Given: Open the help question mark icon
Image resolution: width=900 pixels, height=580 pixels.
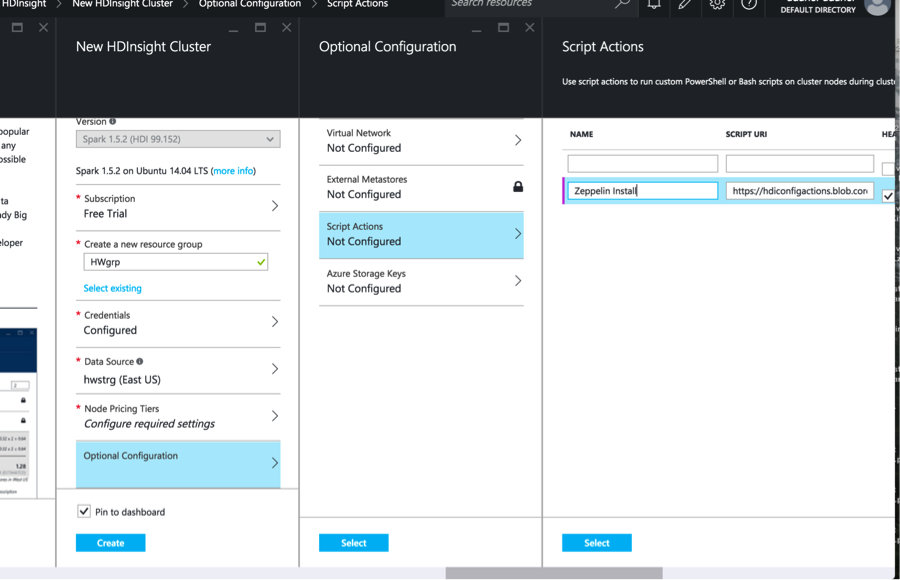Looking at the screenshot, I should tap(749, 5).
